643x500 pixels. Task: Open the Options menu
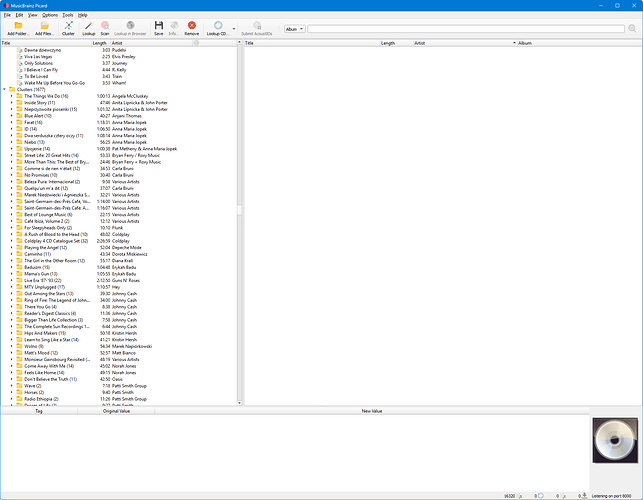pos(49,16)
